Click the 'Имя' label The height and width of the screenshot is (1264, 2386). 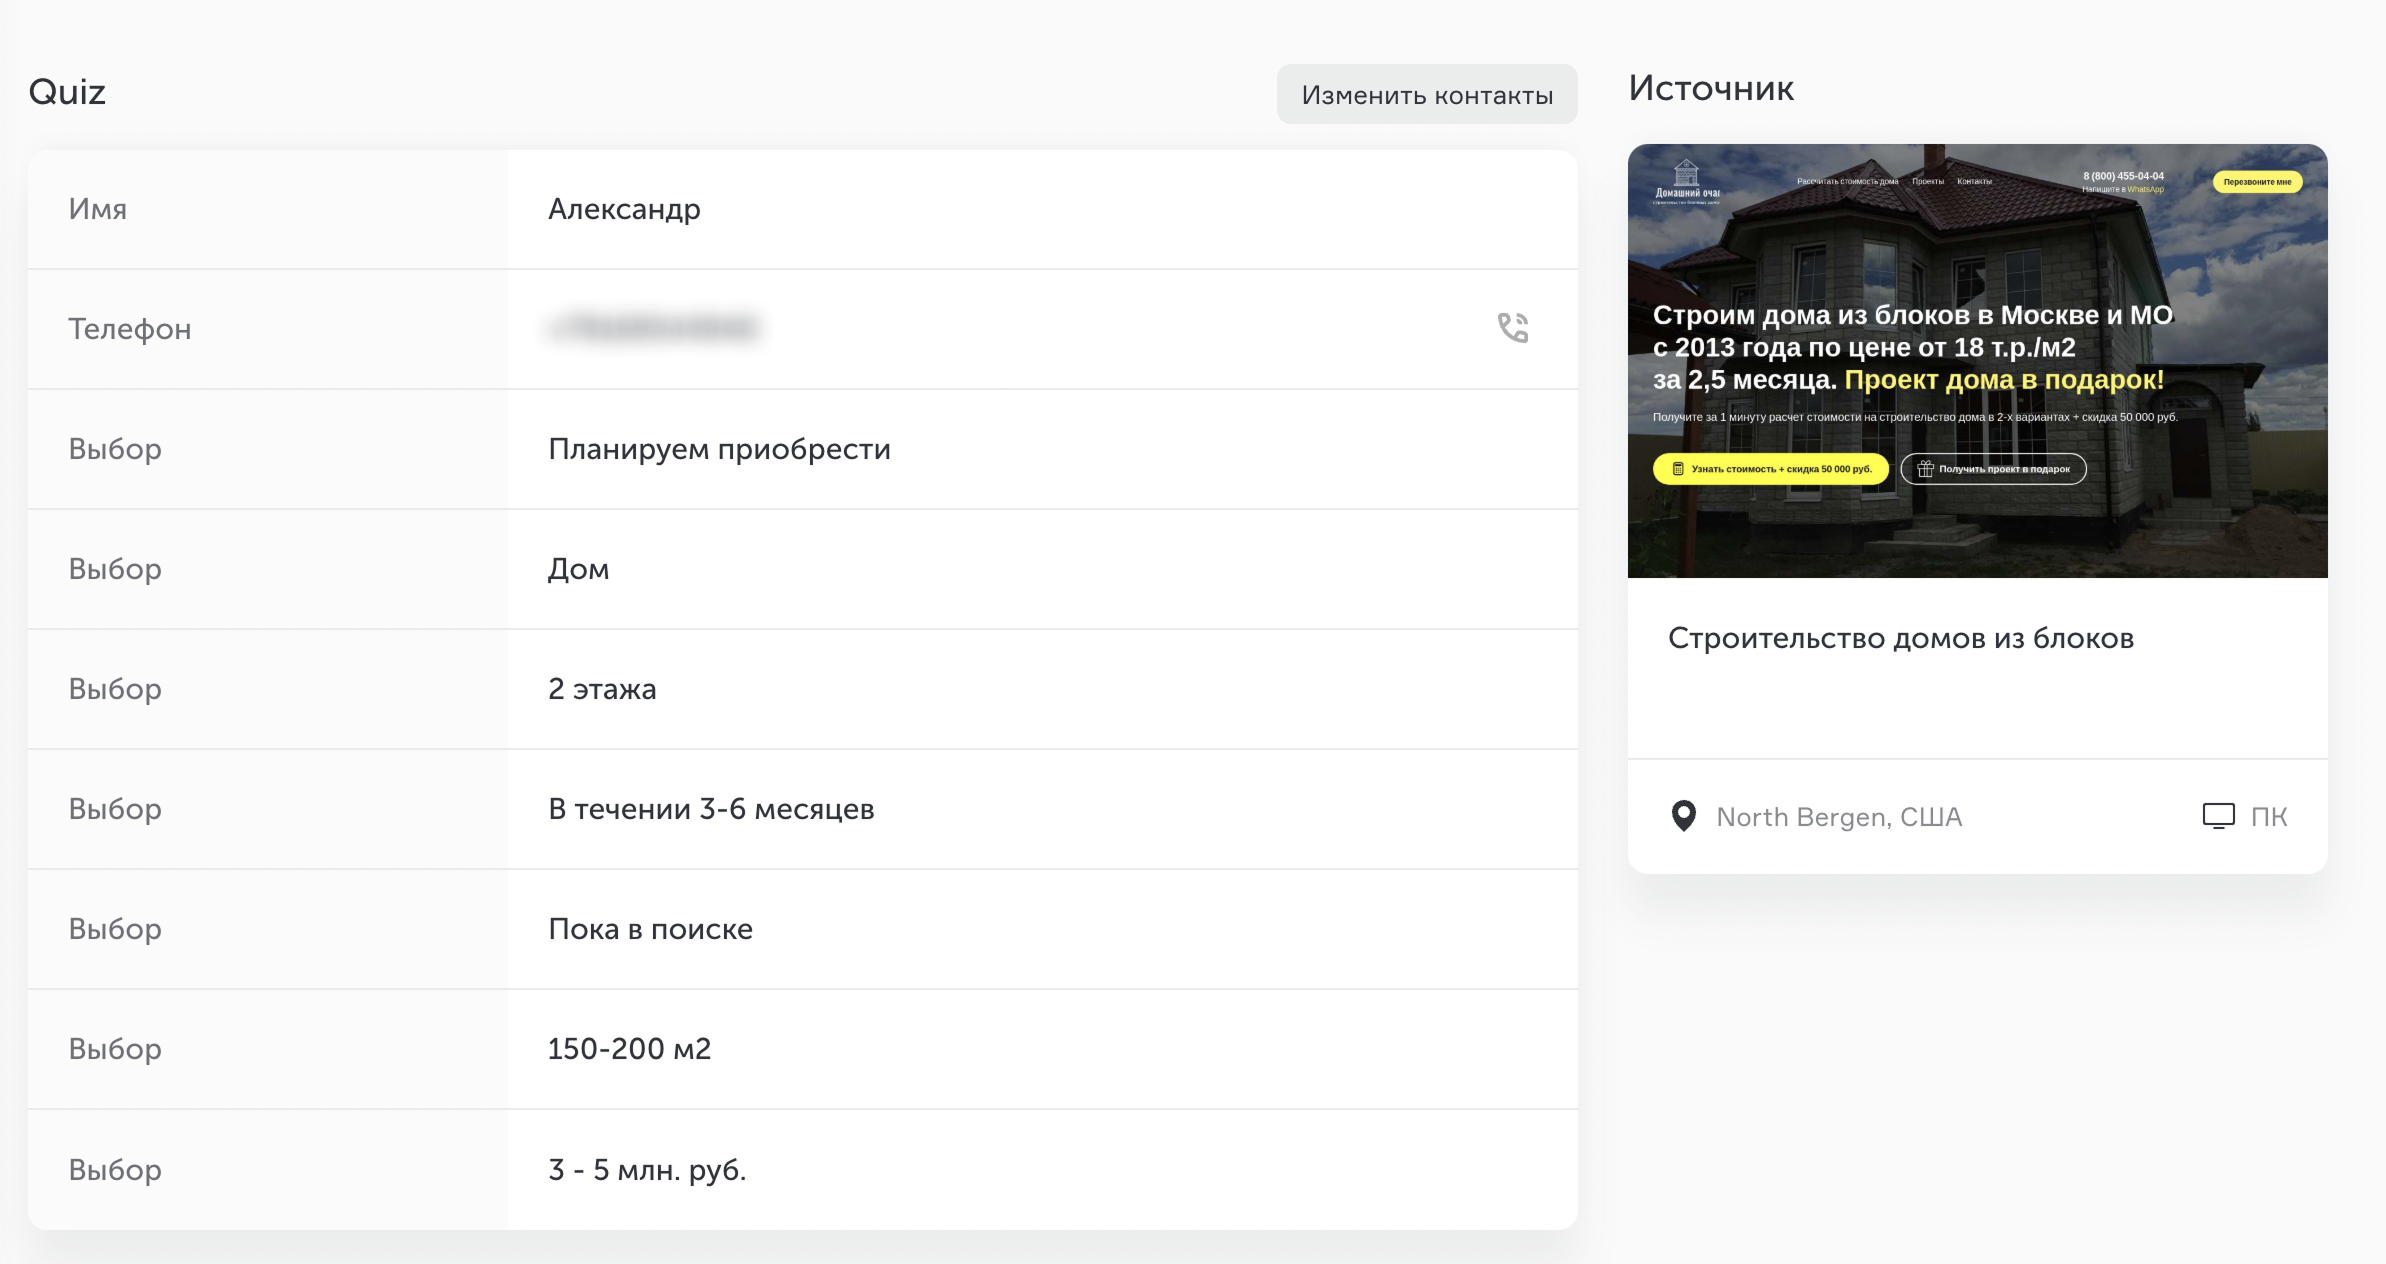98,209
